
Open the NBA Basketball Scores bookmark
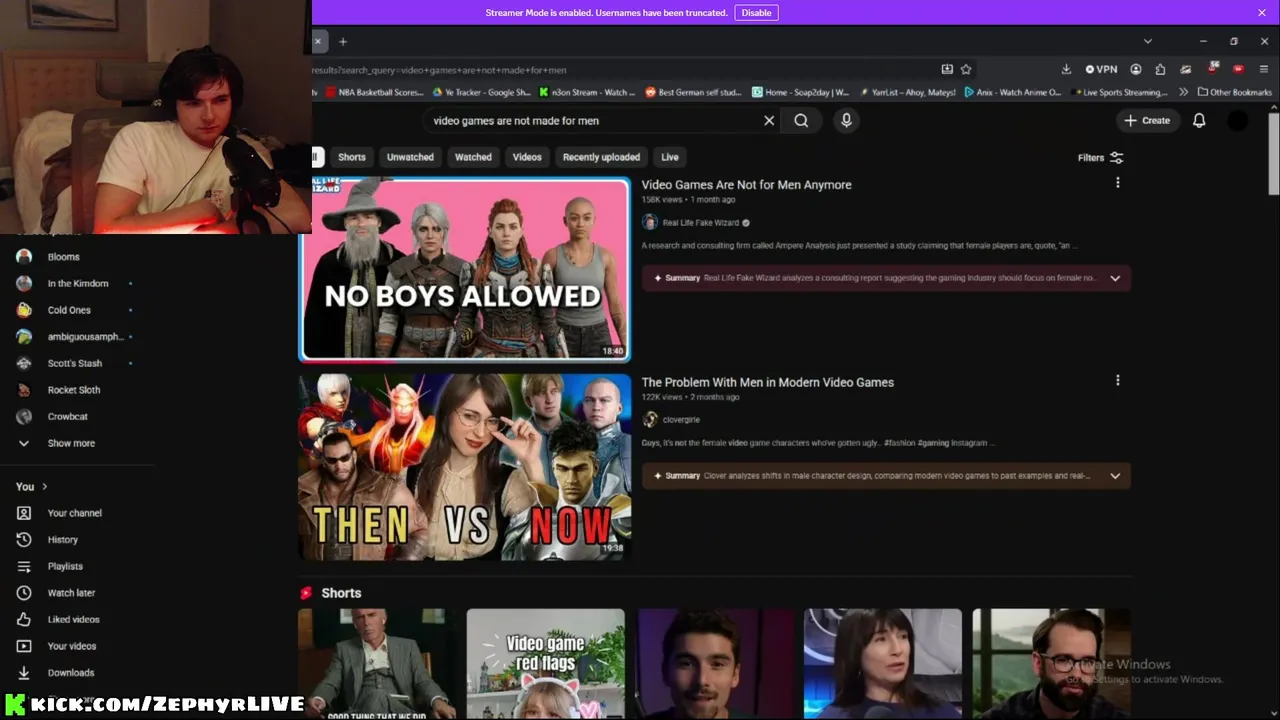click(x=375, y=92)
